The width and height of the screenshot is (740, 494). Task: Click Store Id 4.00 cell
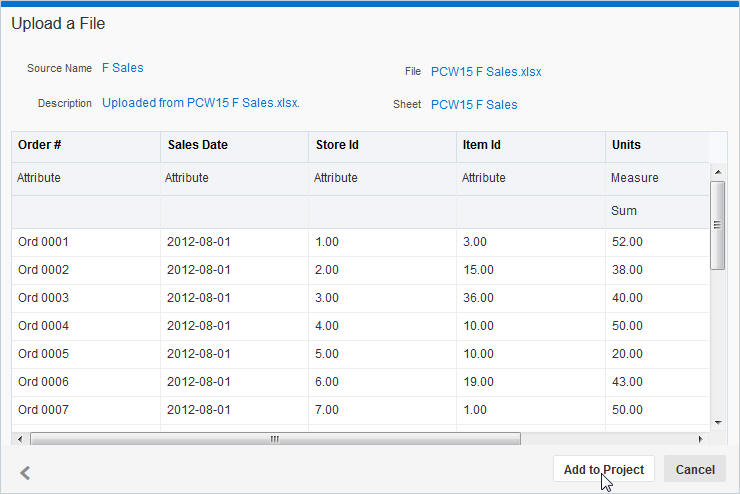pyautogui.click(x=383, y=326)
